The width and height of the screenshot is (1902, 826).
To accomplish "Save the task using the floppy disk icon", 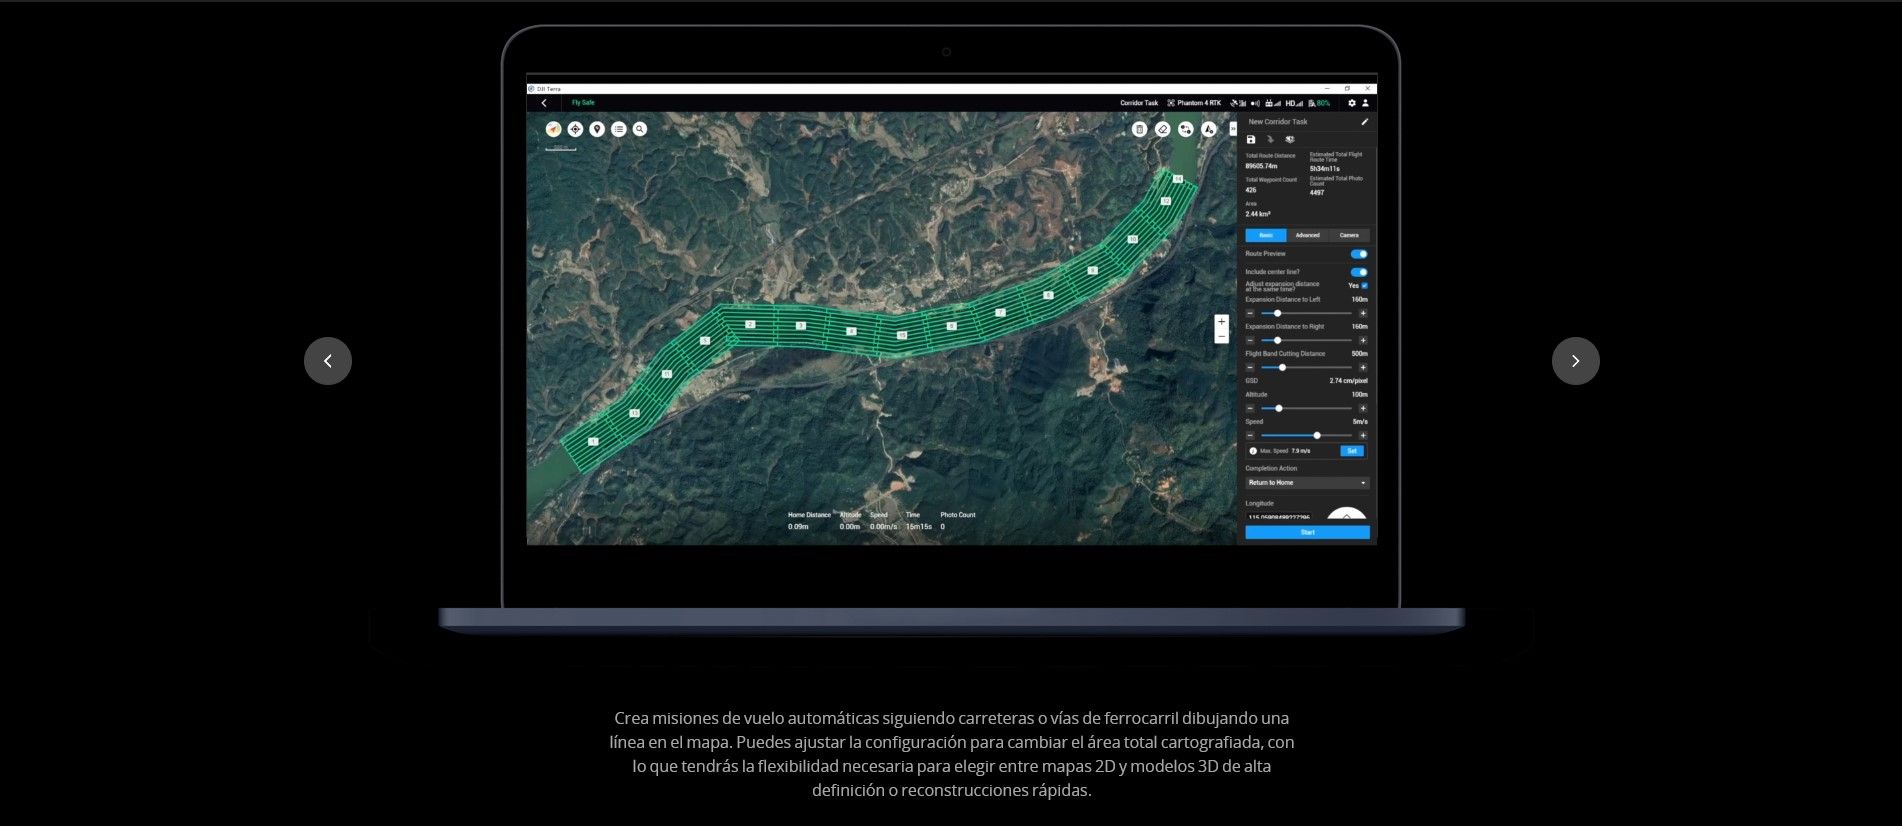I will 1251,140.
